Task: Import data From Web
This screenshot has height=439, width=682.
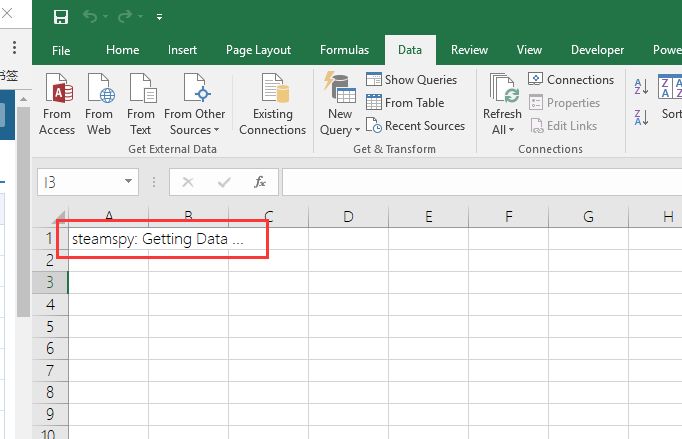Action: click(99, 104)
